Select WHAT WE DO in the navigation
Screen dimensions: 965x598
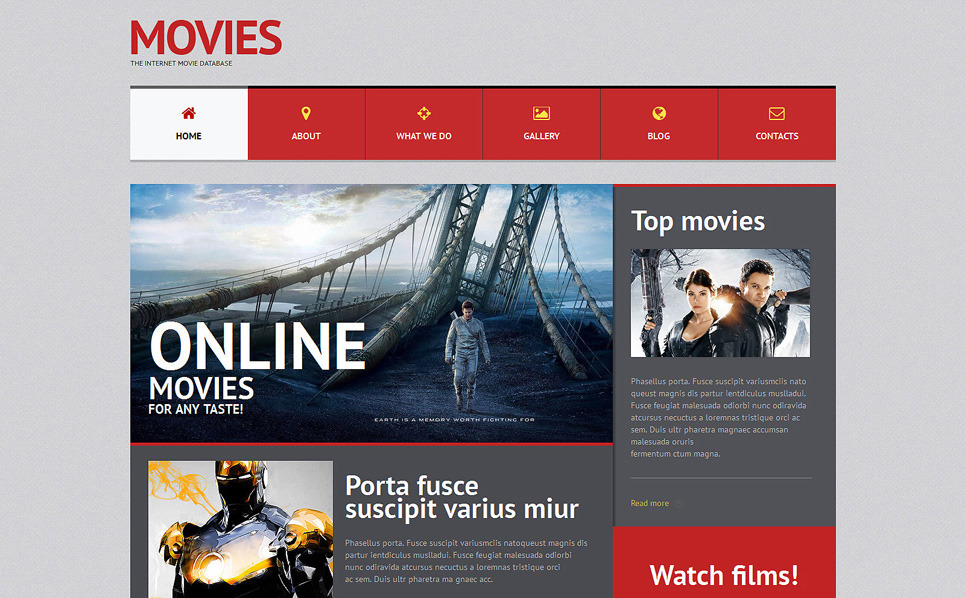tap(423, 136)
